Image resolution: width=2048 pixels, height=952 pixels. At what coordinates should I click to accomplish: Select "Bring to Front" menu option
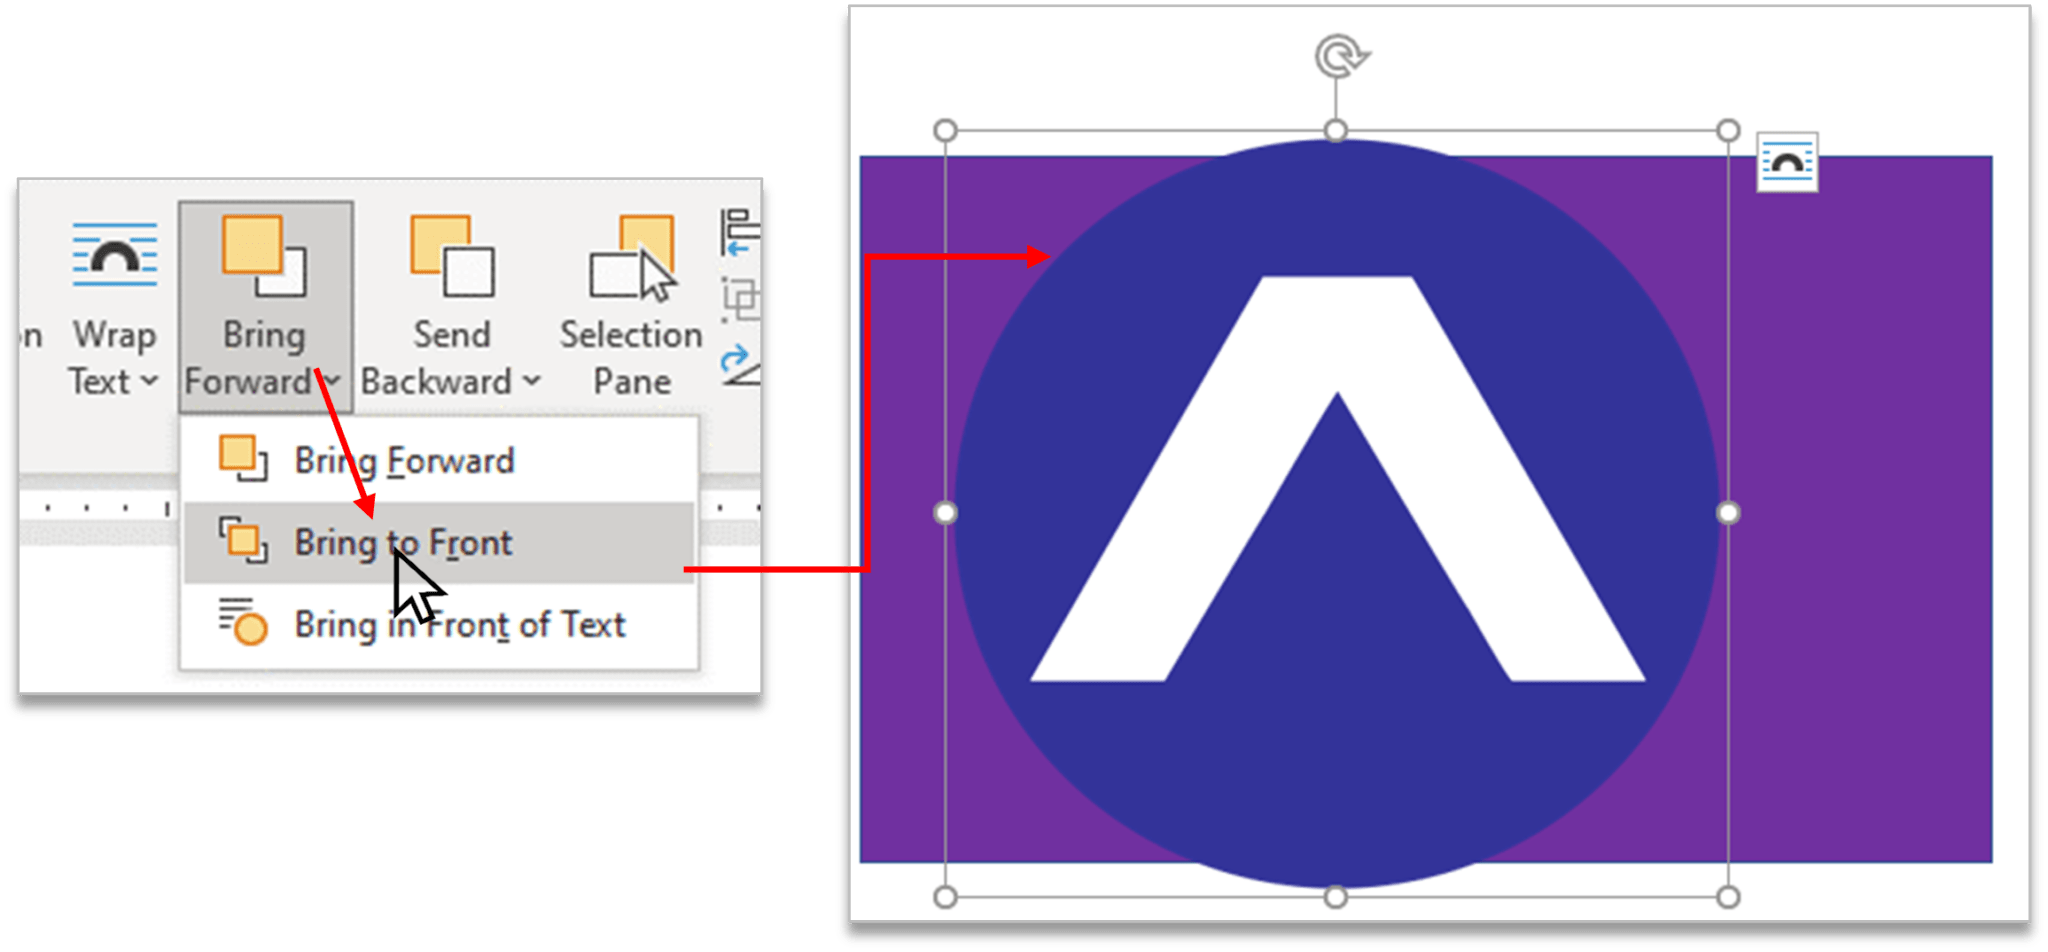404,543
